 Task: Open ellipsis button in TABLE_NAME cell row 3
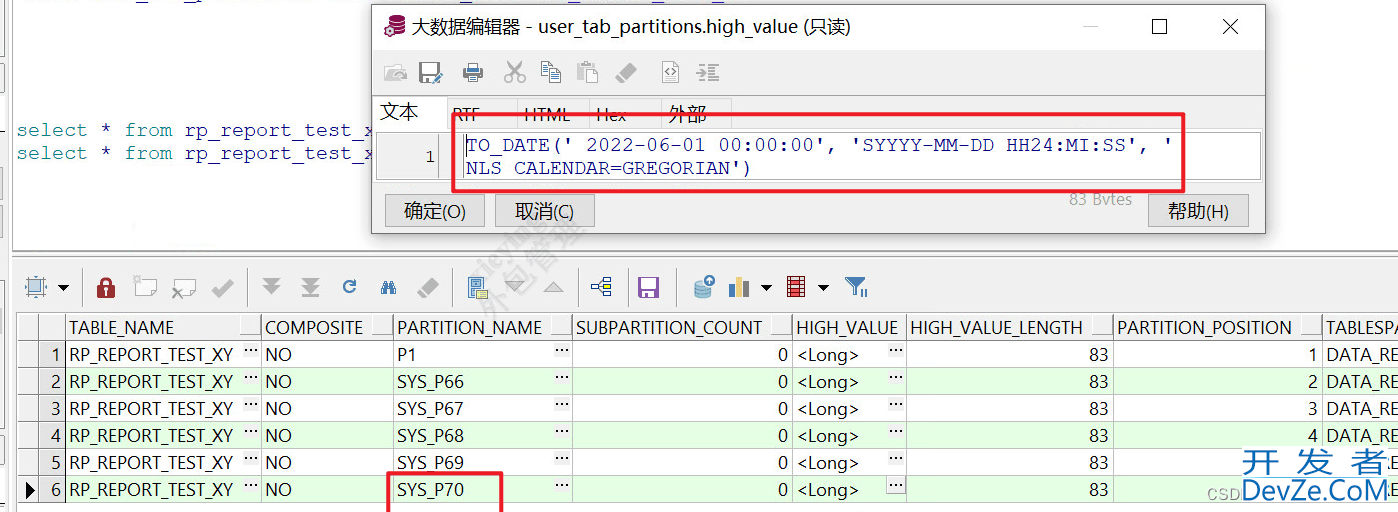pyautogui.click(x=249, y=405)
